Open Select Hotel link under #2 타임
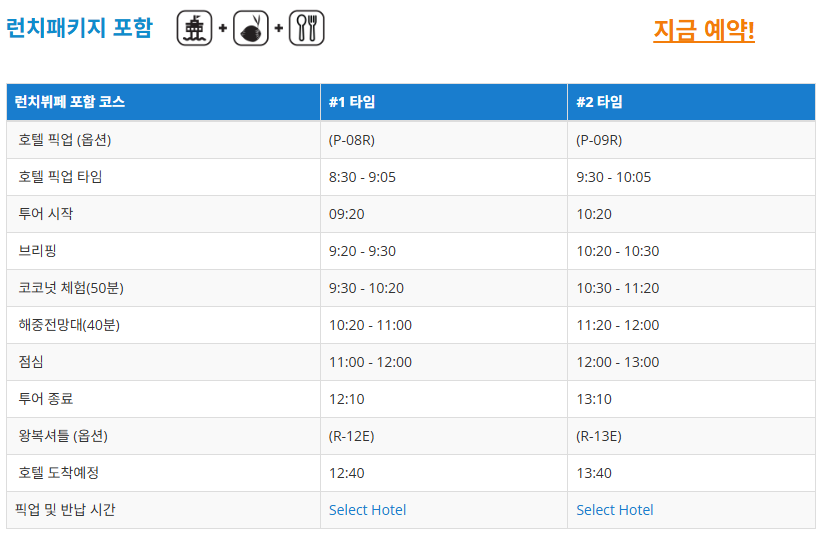This screenshot has height=533, width=819. point(615,510)
